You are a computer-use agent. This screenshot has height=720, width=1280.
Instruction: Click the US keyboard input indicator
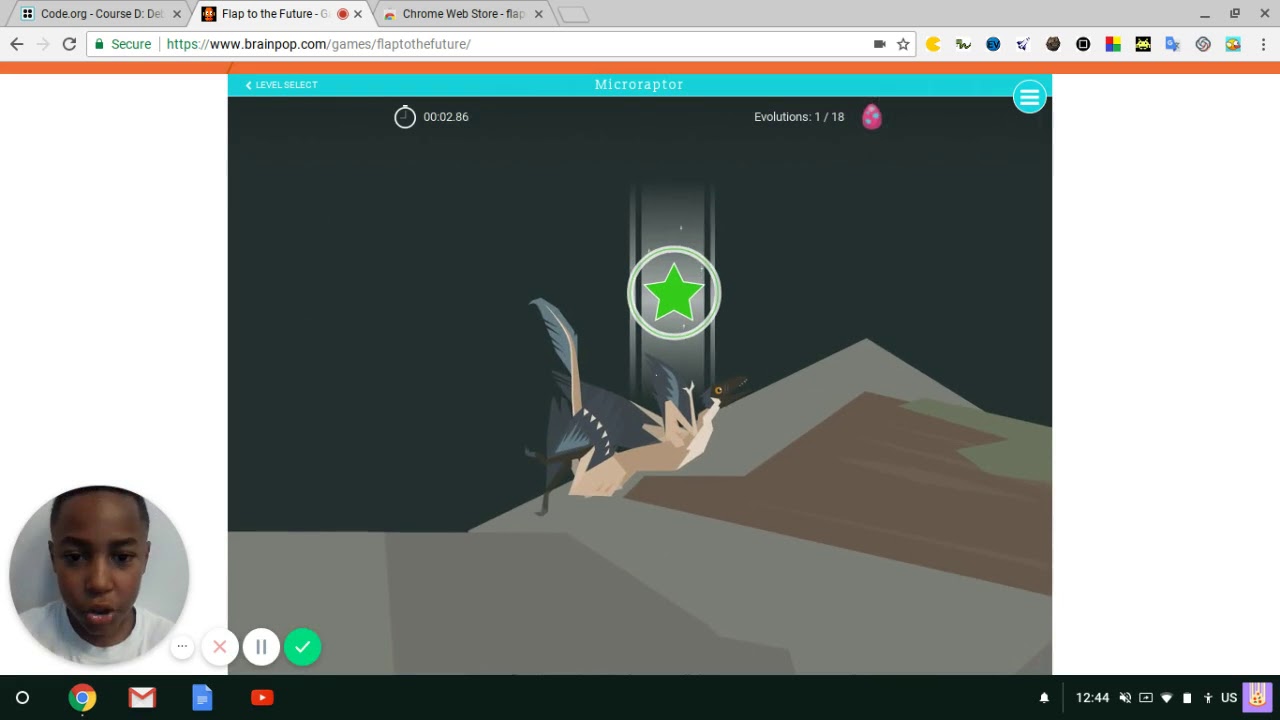pyautogui.click(x=1229, y=698)
